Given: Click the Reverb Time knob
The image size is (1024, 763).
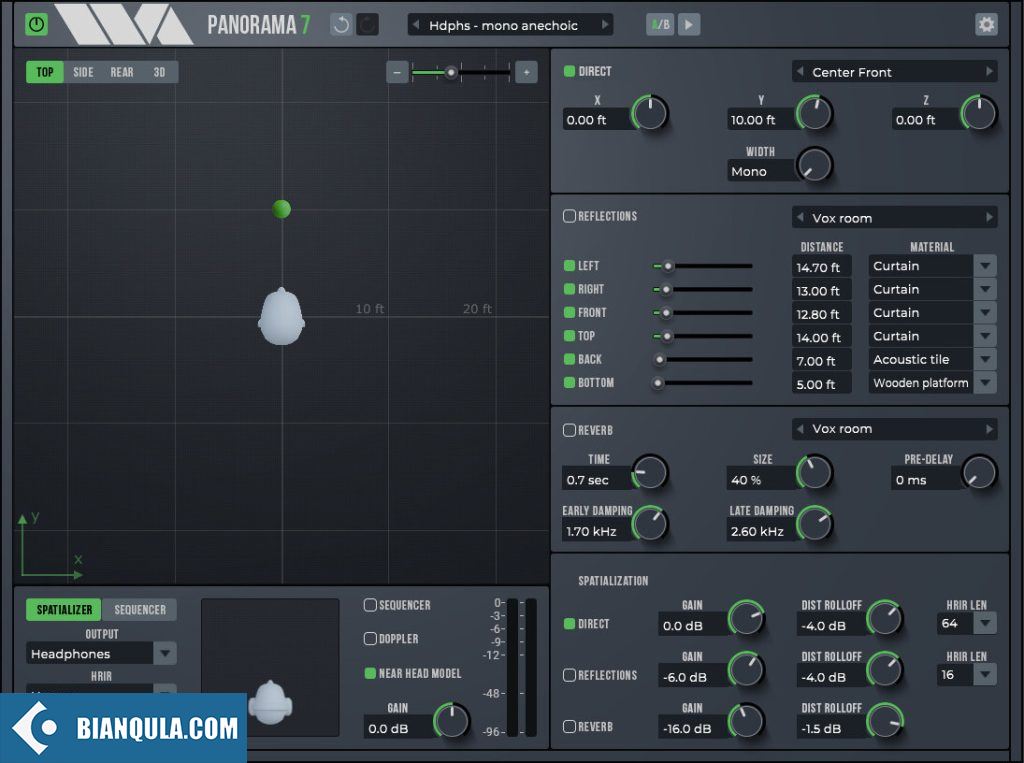Looking at the screenshot, I should 650,472.
